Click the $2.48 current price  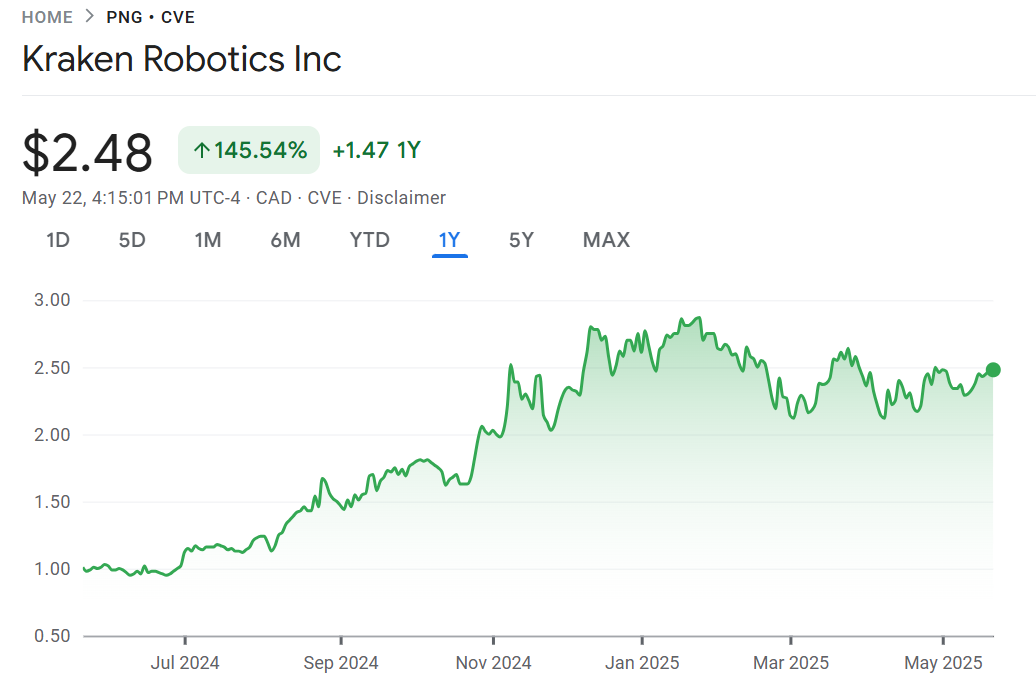pyautogui.click(x=88, y=153)
